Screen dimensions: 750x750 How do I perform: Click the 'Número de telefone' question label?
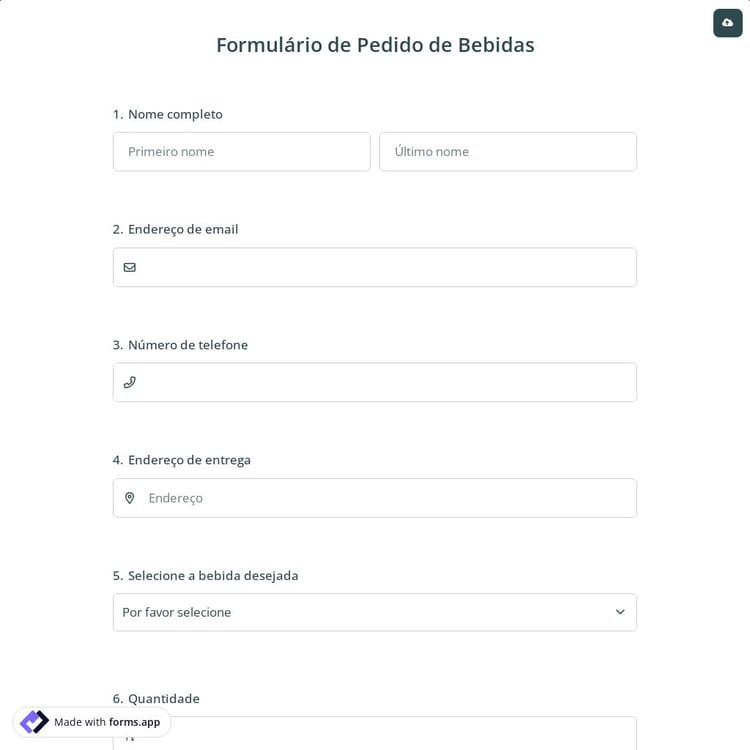[188, 345]
